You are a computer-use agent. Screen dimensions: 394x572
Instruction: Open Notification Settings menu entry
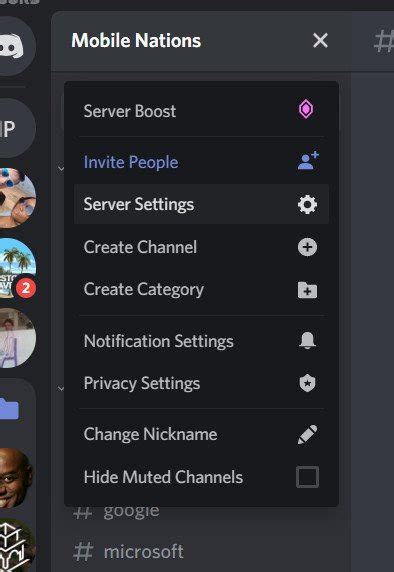tap(201, 341)
